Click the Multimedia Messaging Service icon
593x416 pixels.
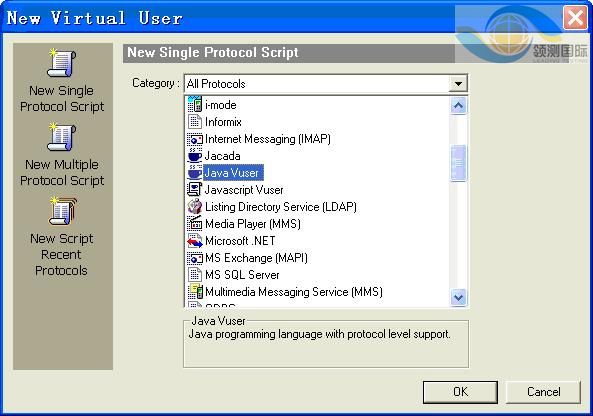(x=195, y=291)
